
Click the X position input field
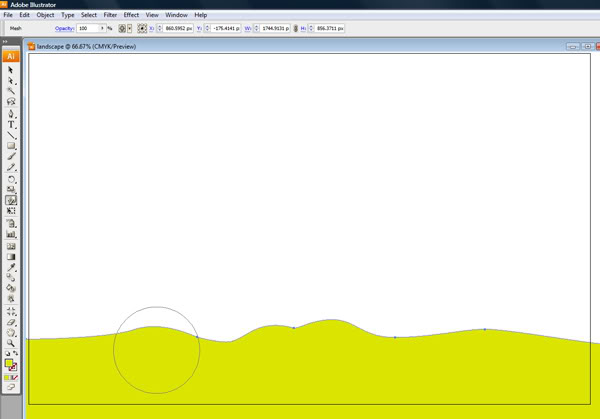click(178, 28)
